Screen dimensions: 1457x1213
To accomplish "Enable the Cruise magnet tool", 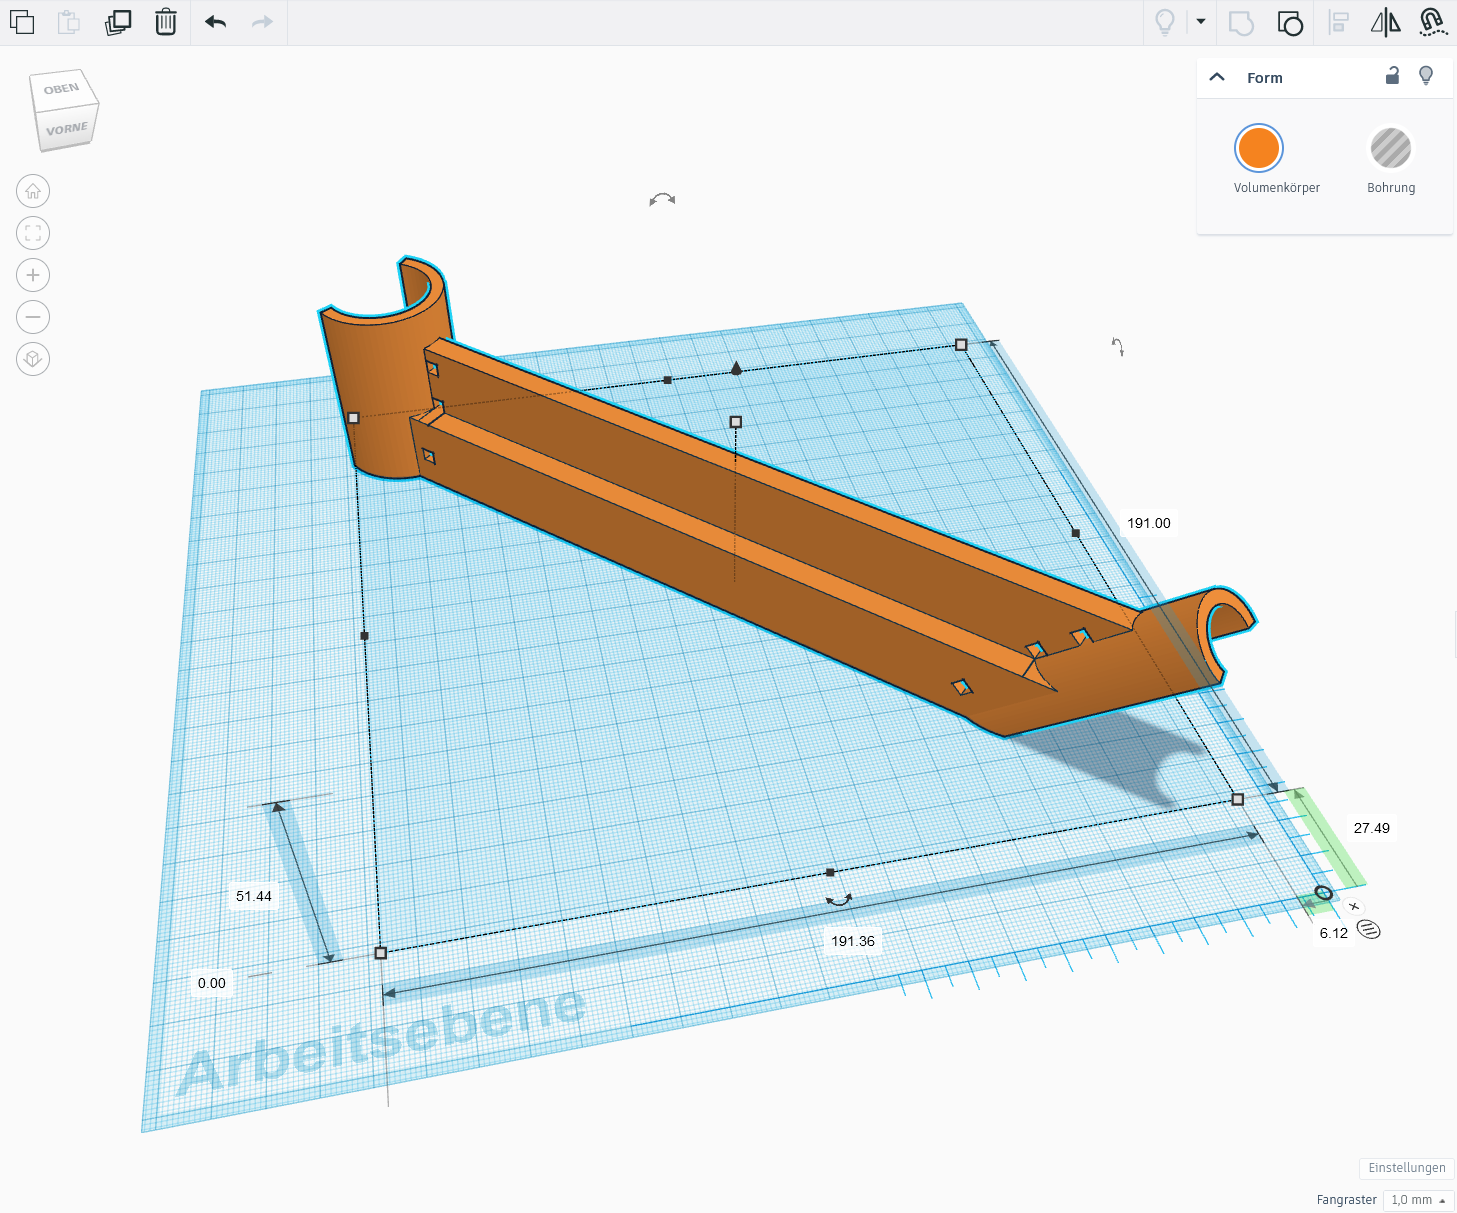I will [1433, 22].
